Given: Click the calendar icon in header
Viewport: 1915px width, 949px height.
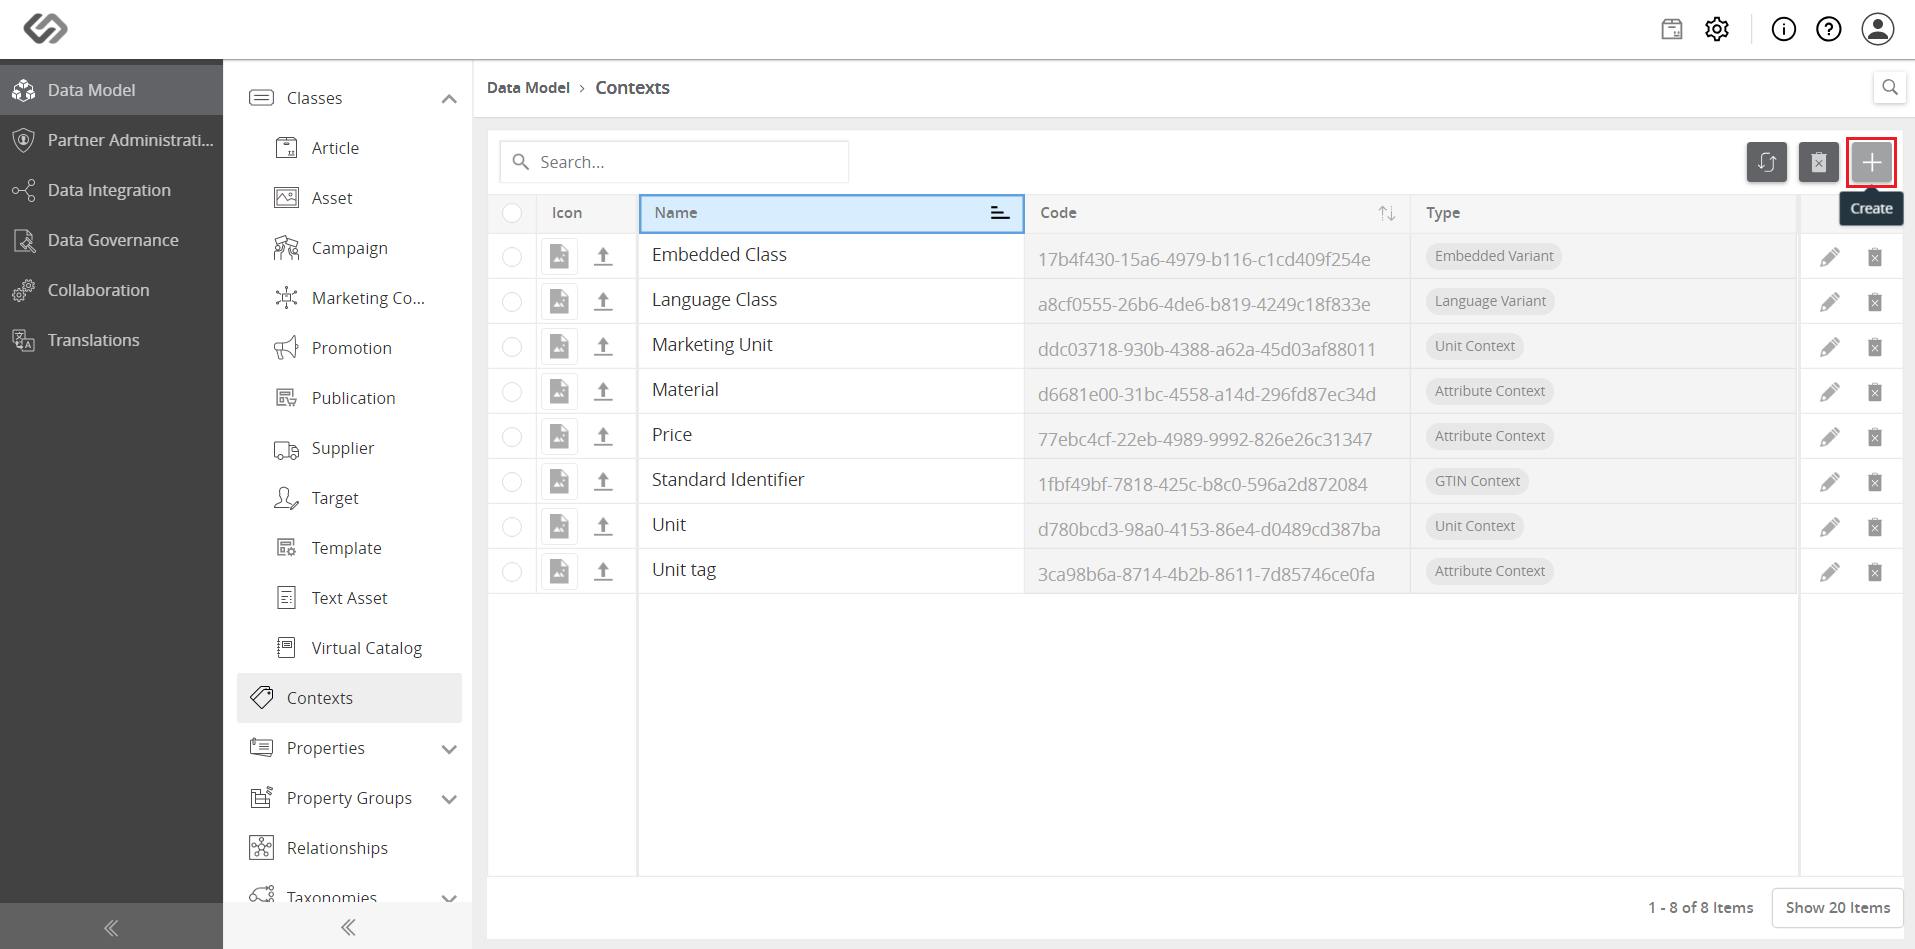Looking at the screenshot, I should pos(1672,29).
